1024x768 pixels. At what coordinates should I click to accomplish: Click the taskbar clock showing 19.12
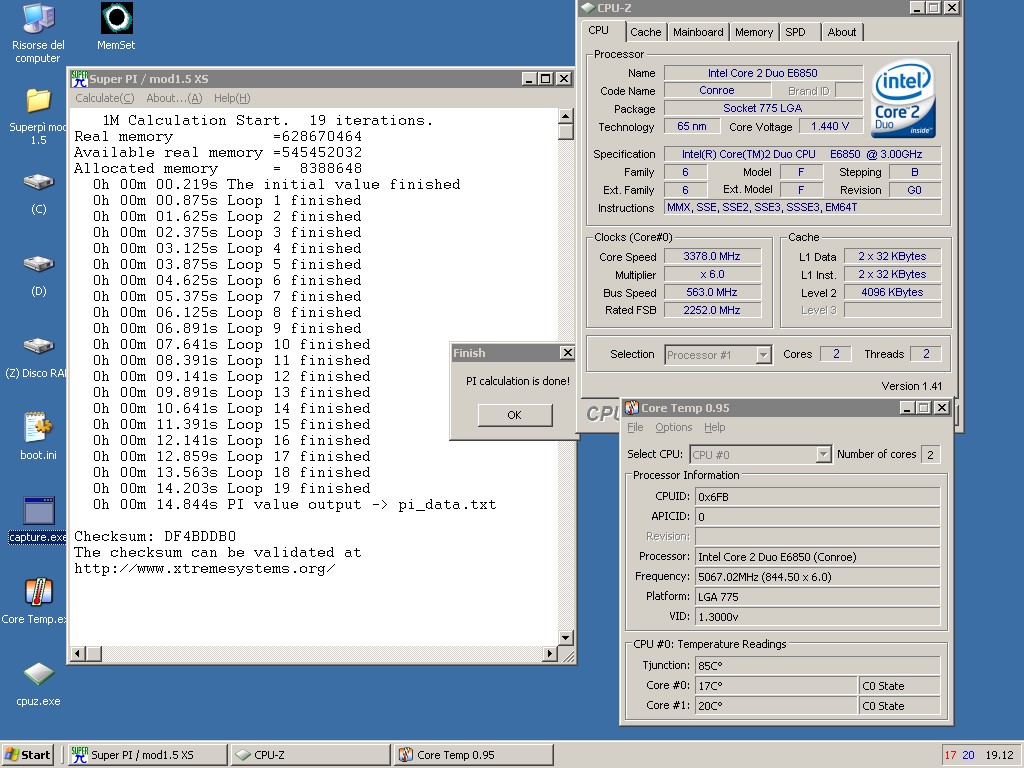(x=999, y=755)
